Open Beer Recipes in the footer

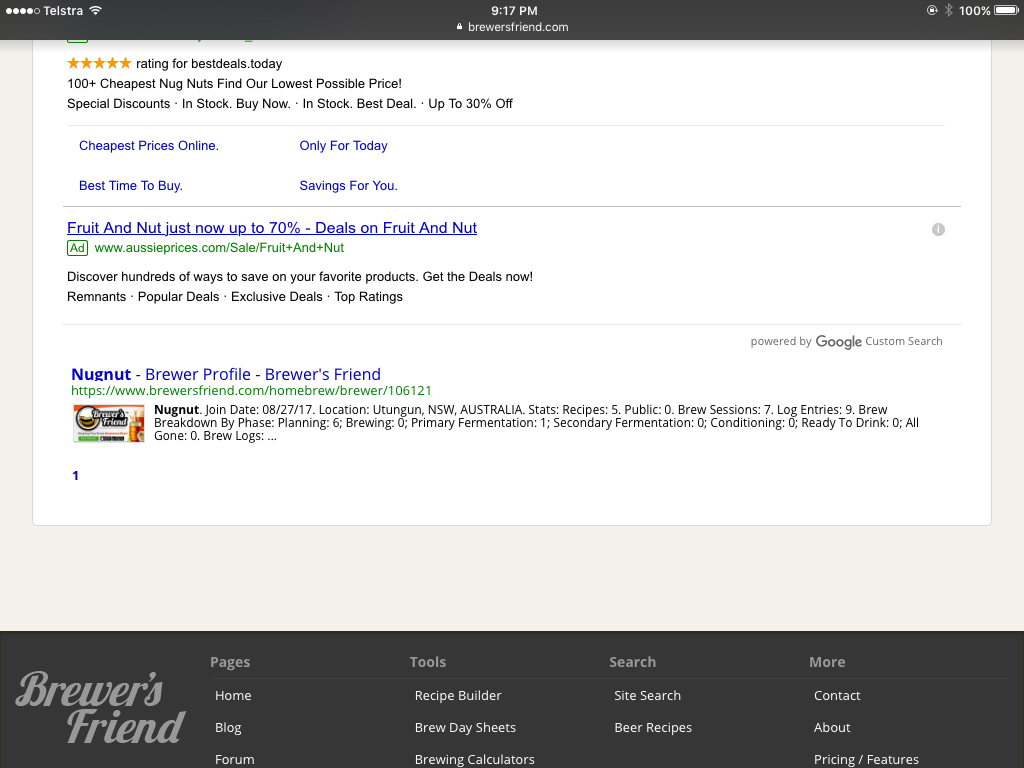[x=653, y=728]
